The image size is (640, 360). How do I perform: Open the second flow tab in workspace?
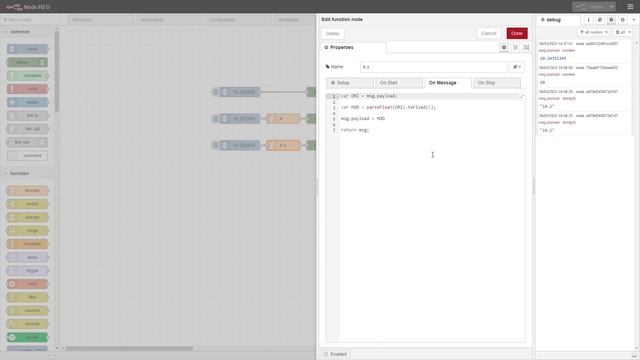click(x=169, y=20)
